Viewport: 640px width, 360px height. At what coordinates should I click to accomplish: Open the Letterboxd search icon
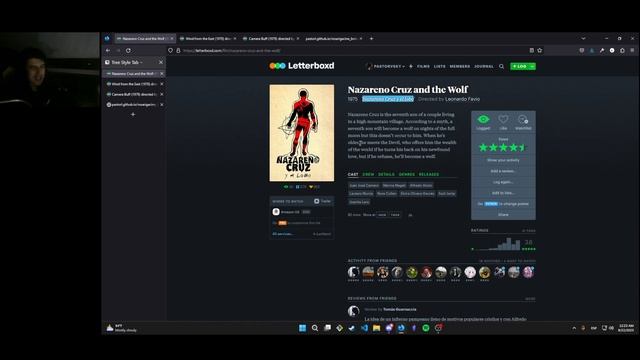pos(501,66)
